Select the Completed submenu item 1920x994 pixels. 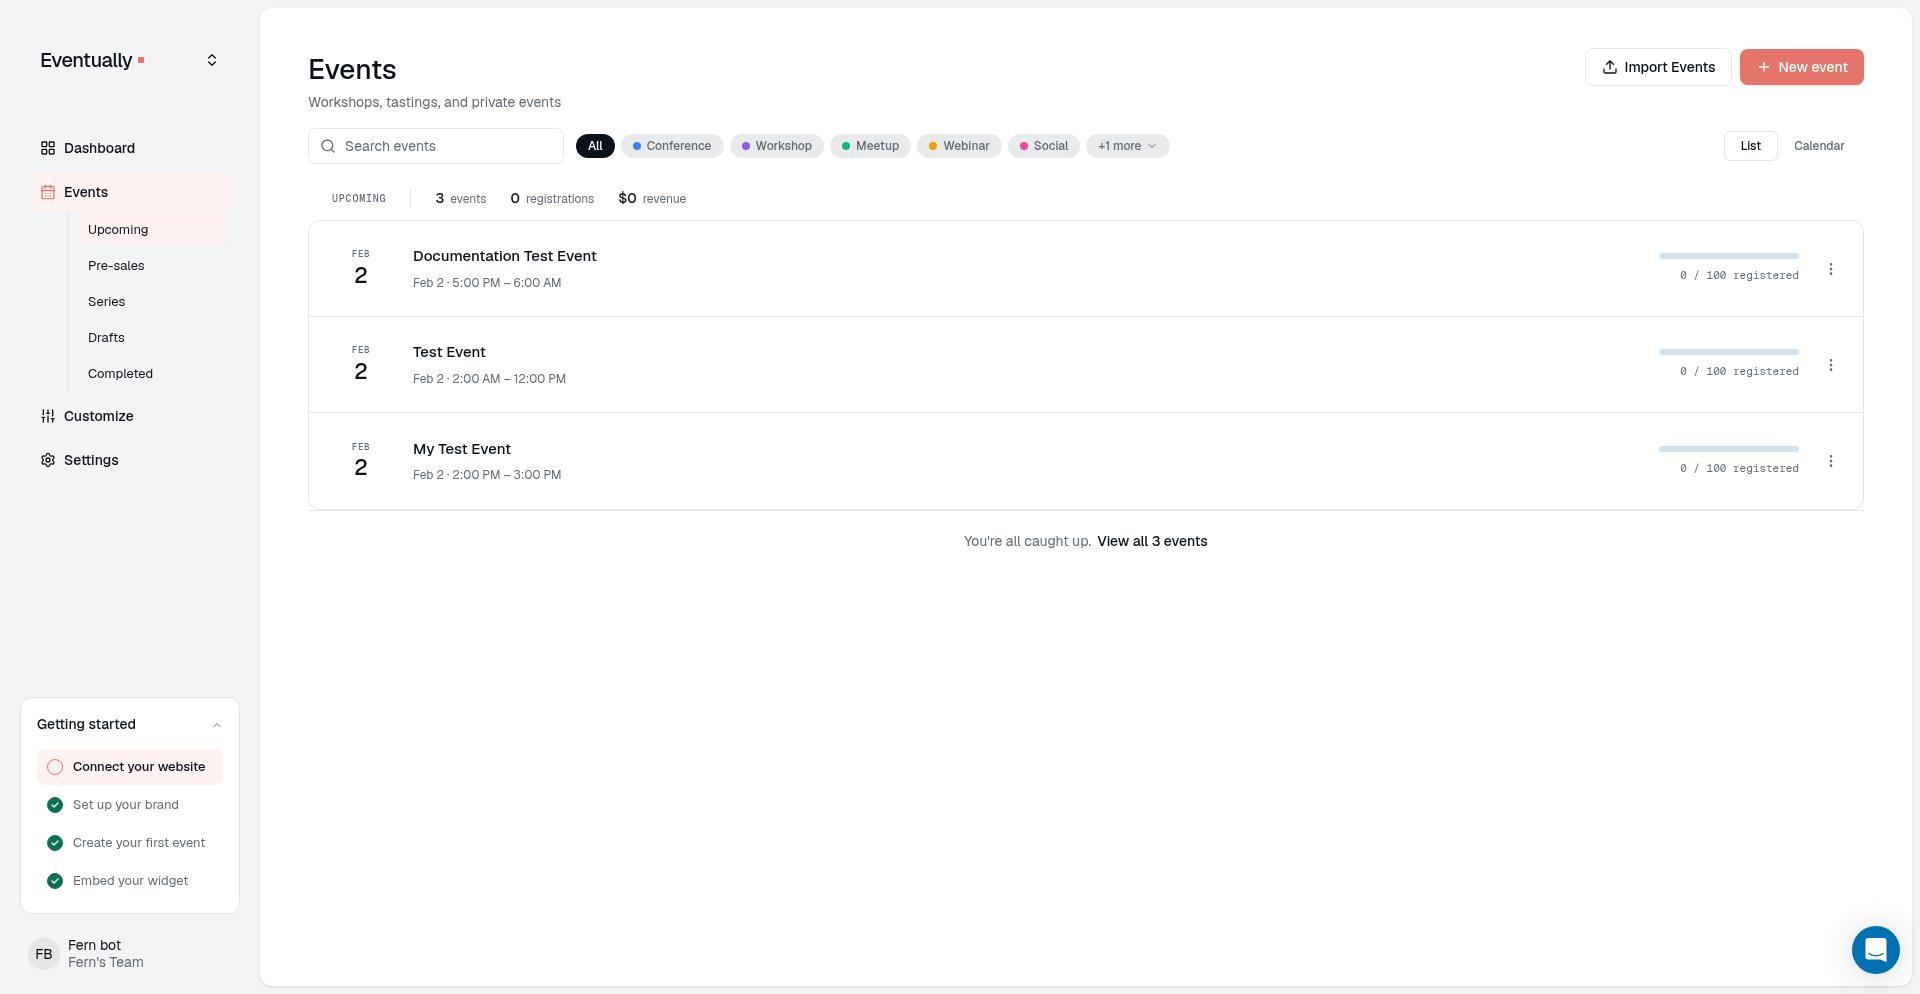click(153, 374)
